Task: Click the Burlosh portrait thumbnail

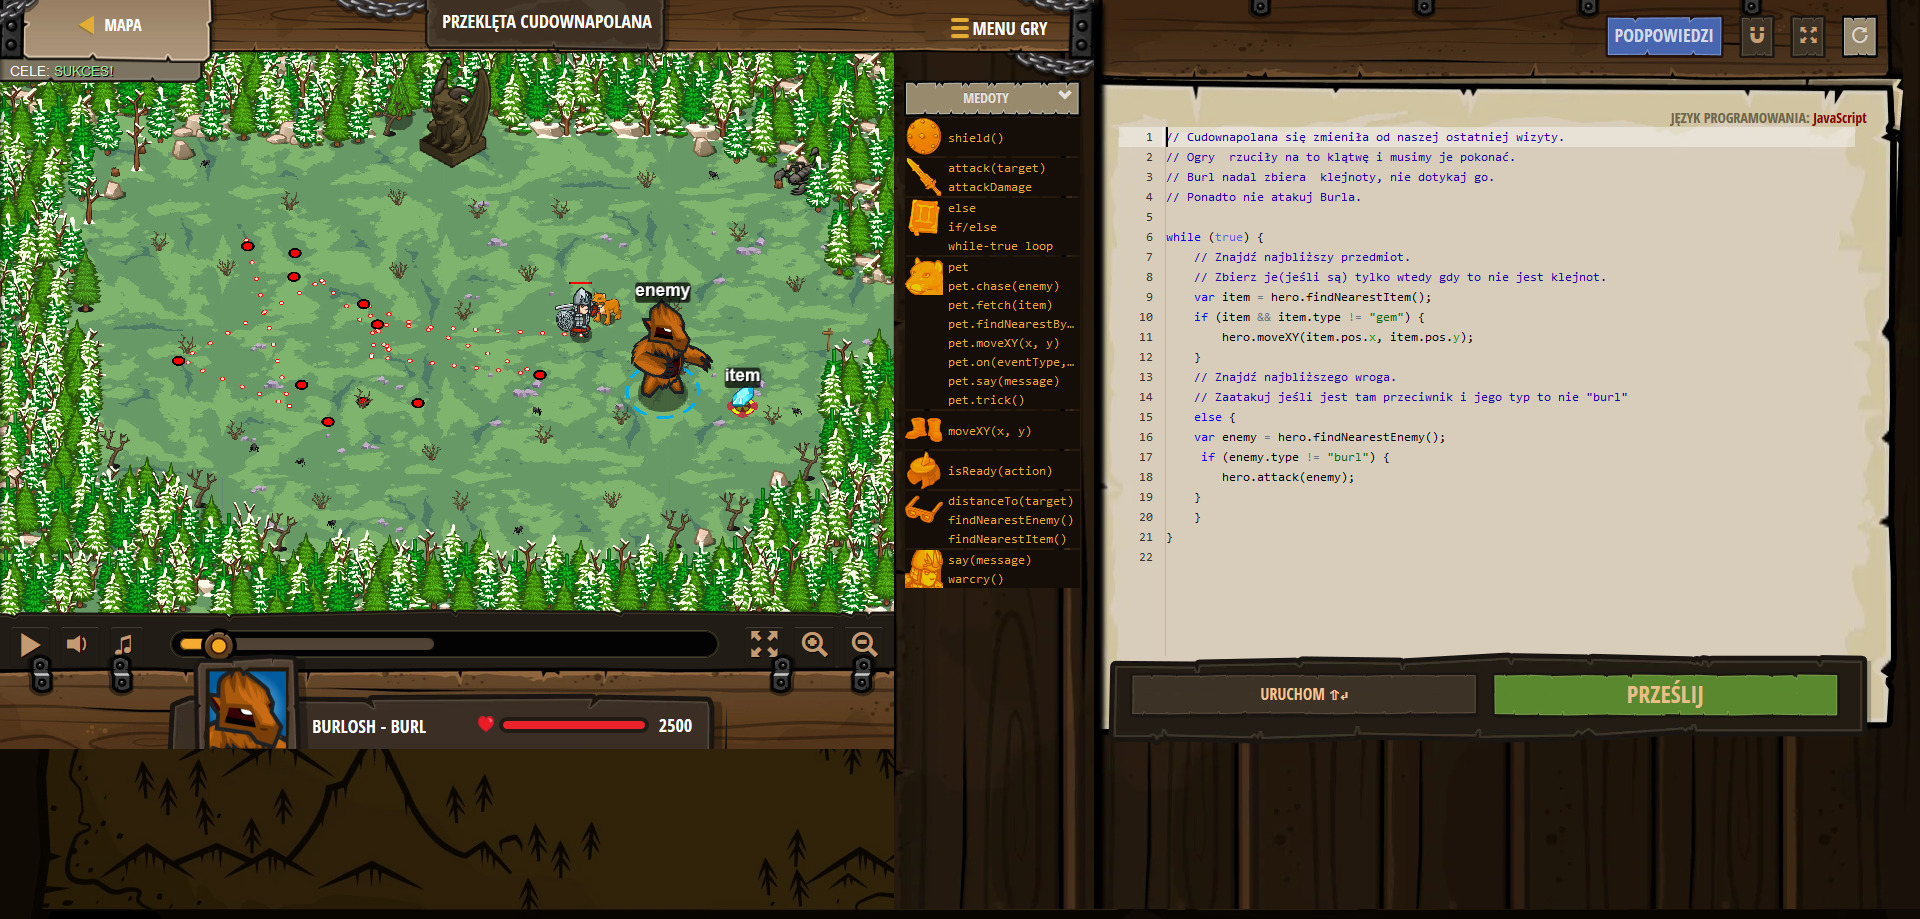Action: point(246,709)
